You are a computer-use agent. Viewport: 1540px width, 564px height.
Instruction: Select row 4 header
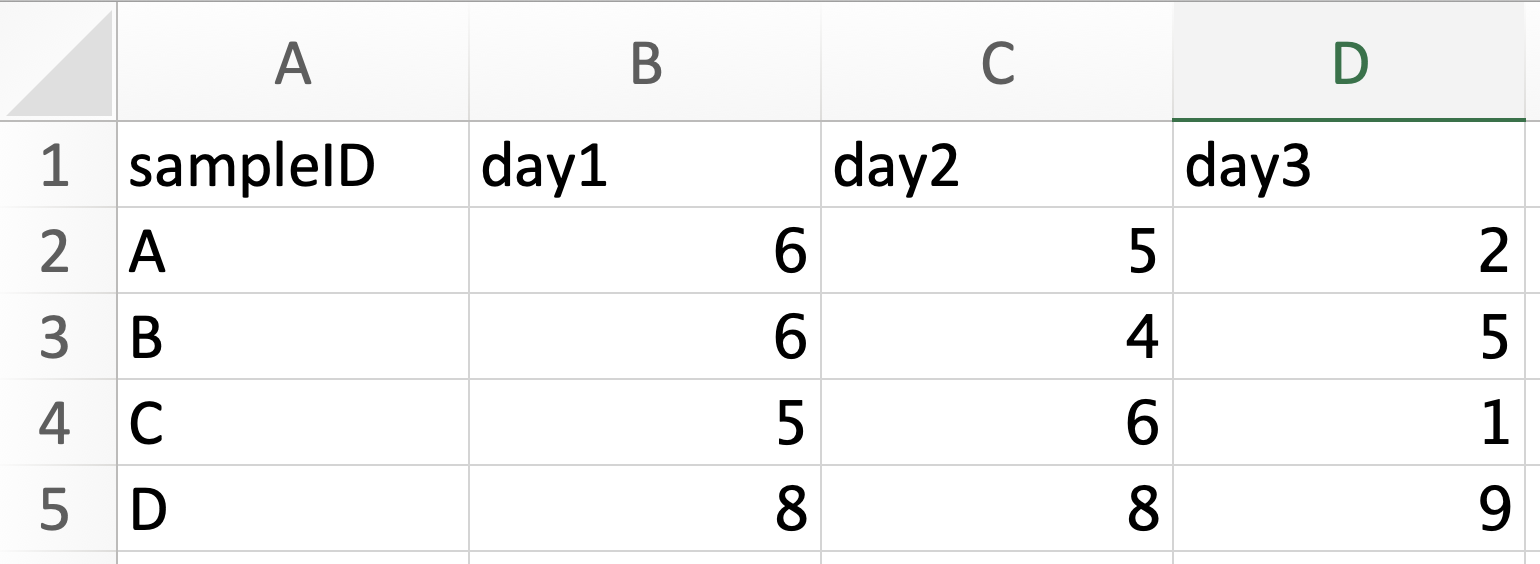56,423
